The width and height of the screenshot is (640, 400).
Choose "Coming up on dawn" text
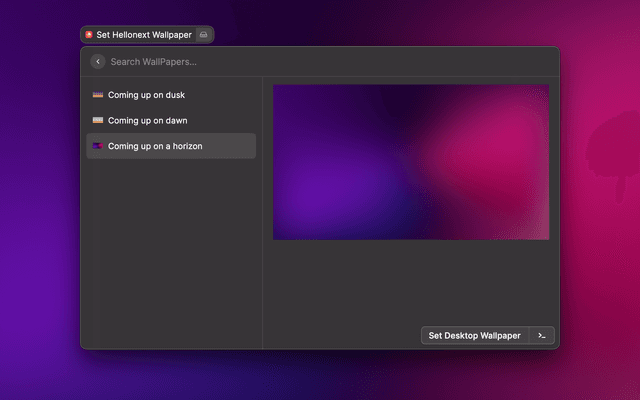(x=147, y=120)
